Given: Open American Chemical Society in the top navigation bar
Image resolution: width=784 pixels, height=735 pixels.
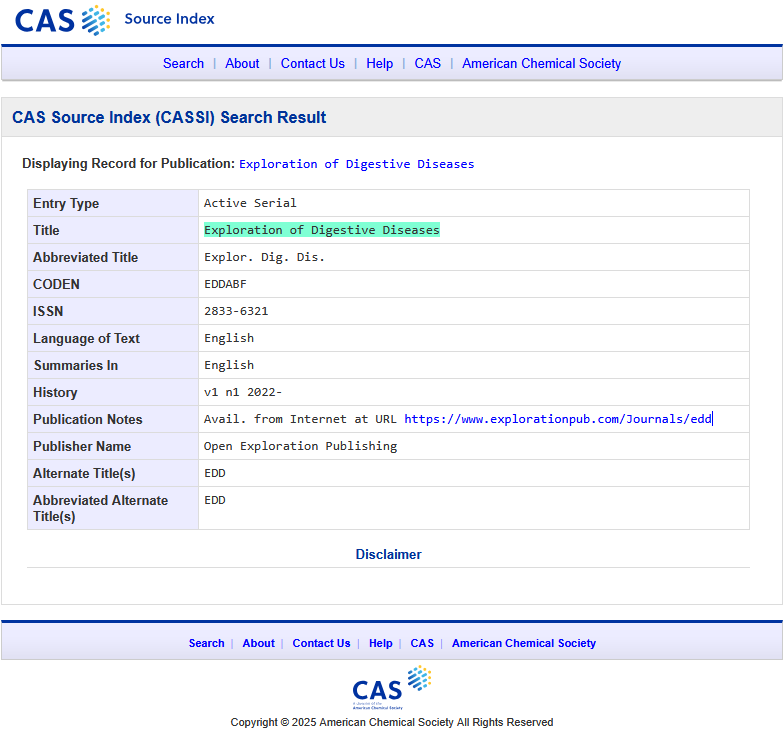Looking at the screenshot, I should pyautogui.click(x=542, y=64).
